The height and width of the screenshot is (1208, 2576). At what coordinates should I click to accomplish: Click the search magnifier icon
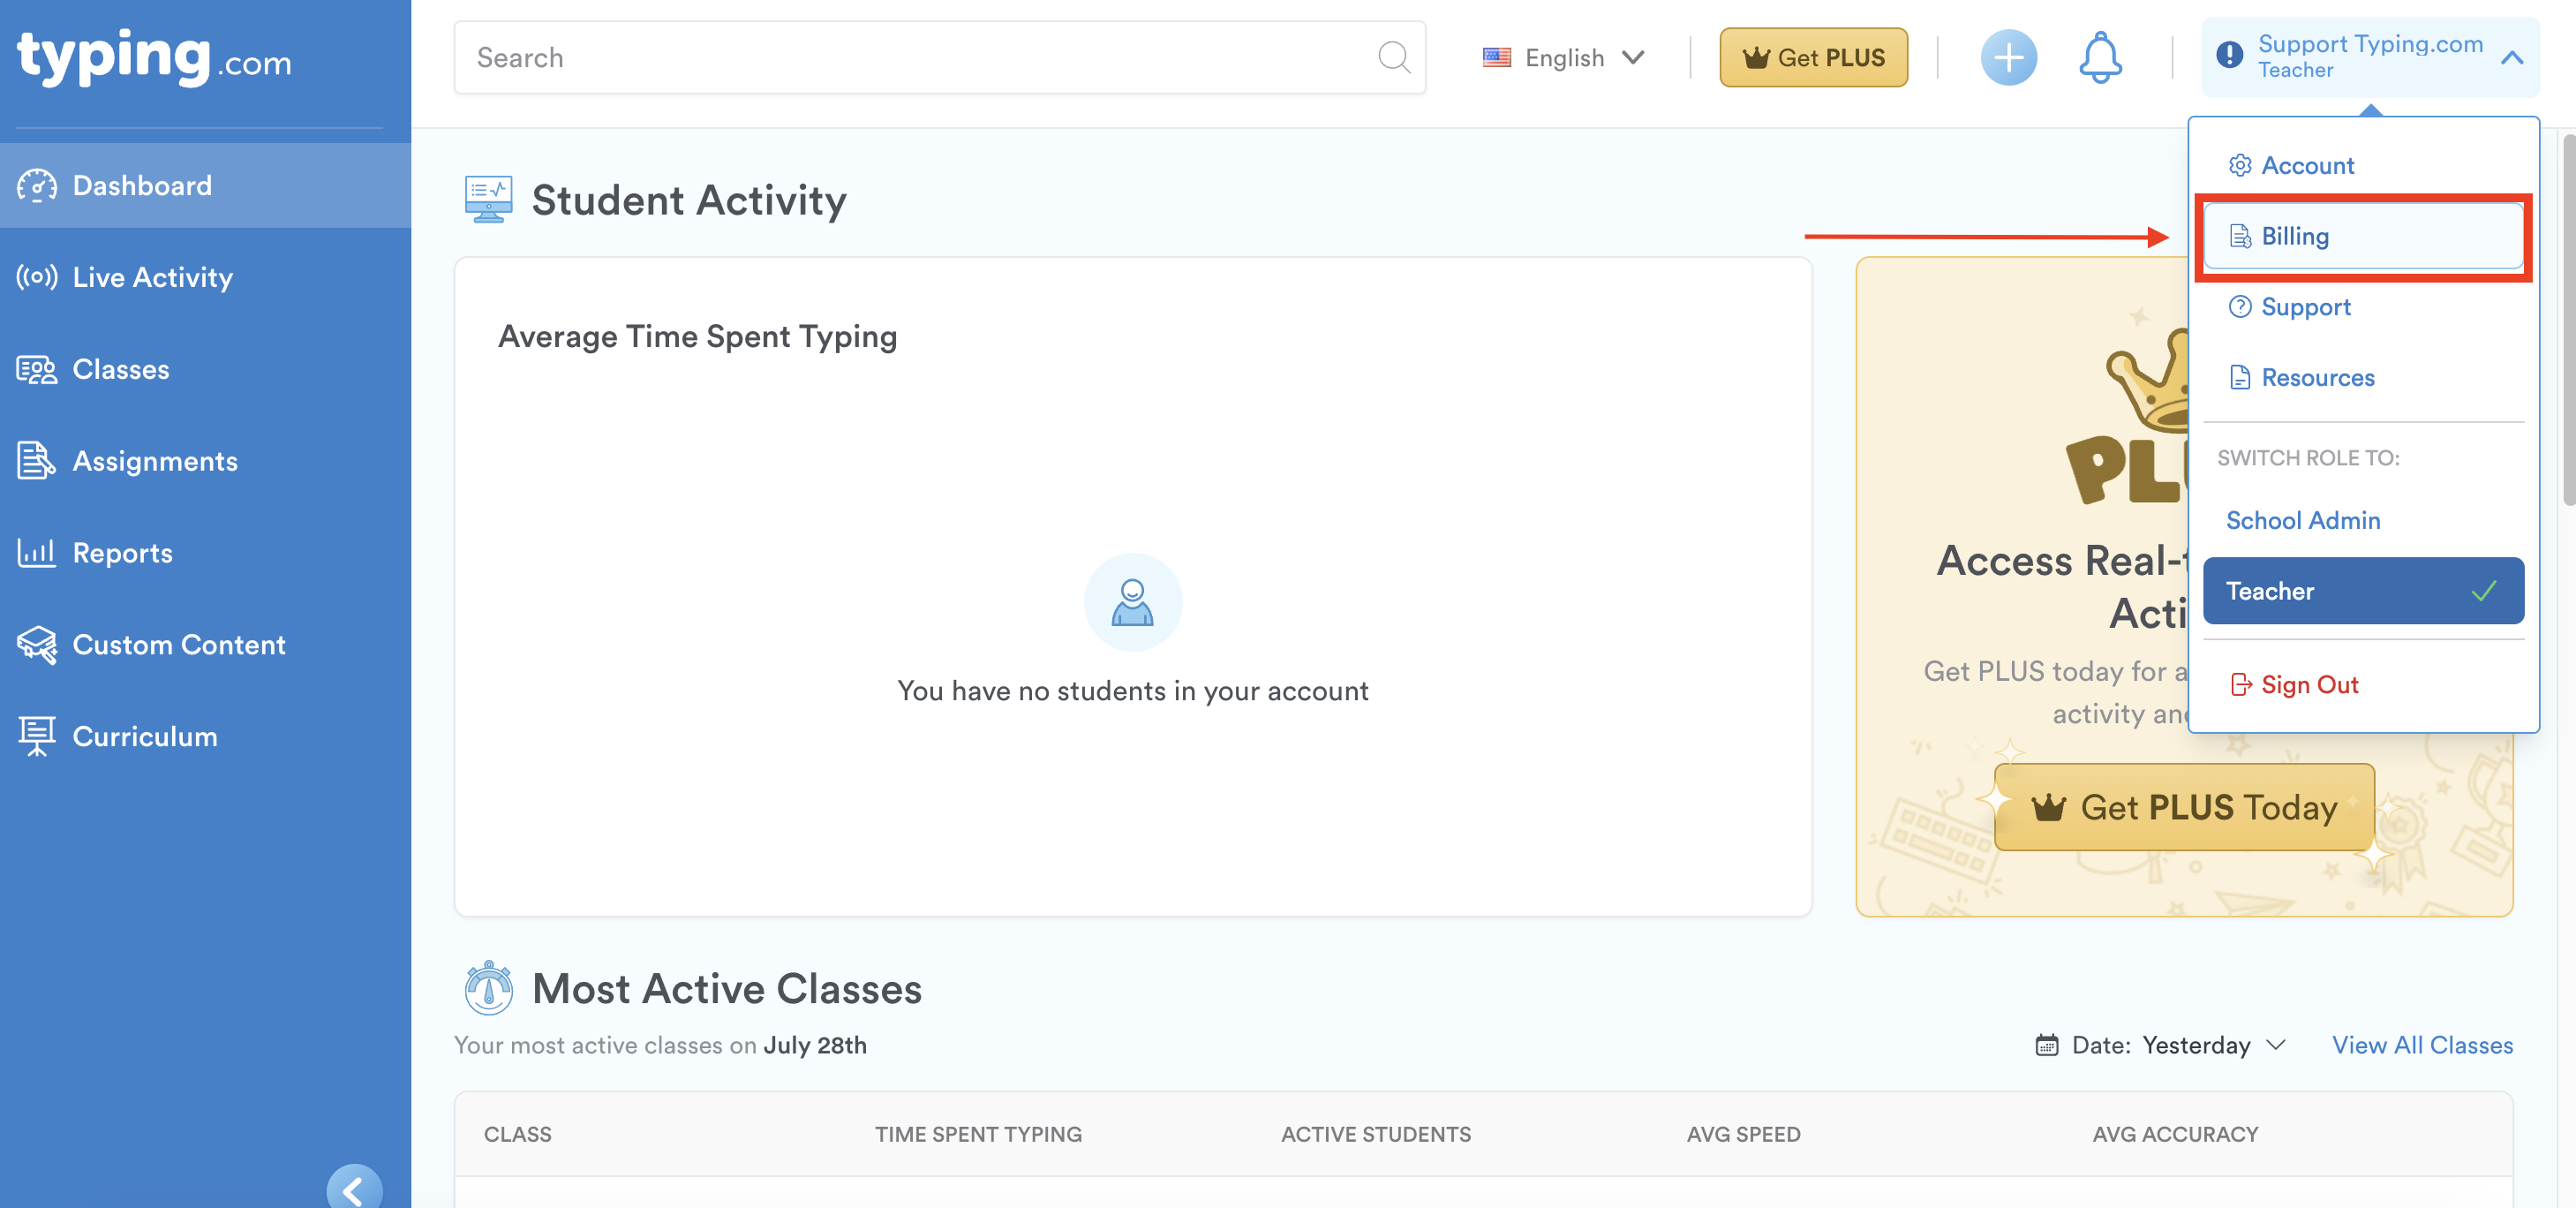click(1393, 58)
